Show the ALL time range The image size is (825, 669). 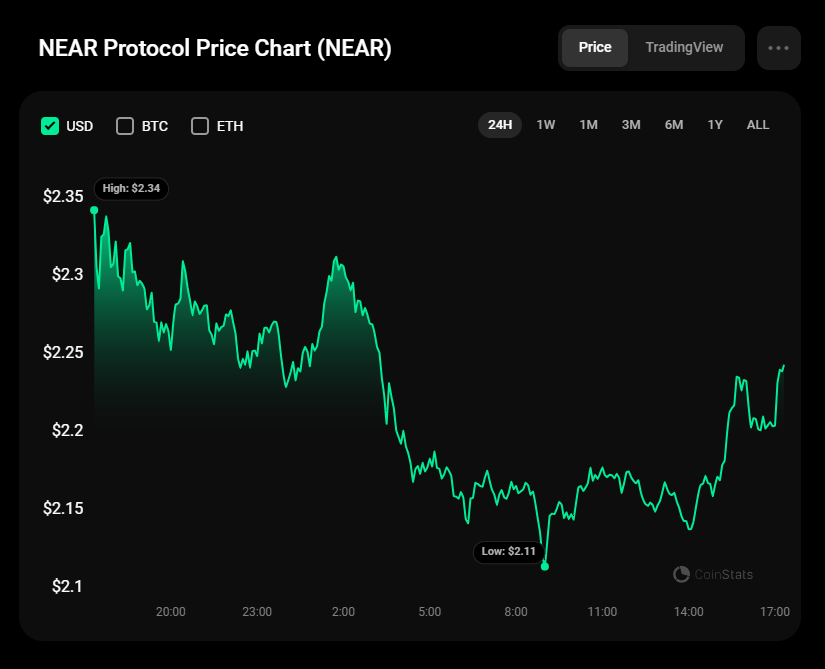(x=758, y=125)
